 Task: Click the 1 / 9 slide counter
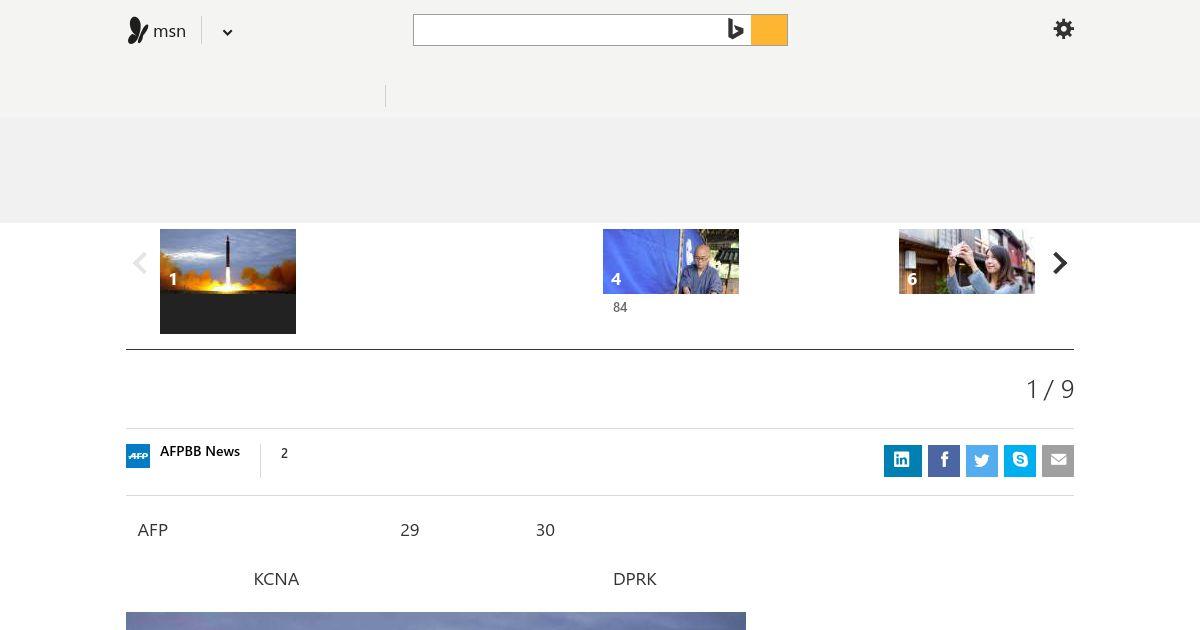point(1050,389)
